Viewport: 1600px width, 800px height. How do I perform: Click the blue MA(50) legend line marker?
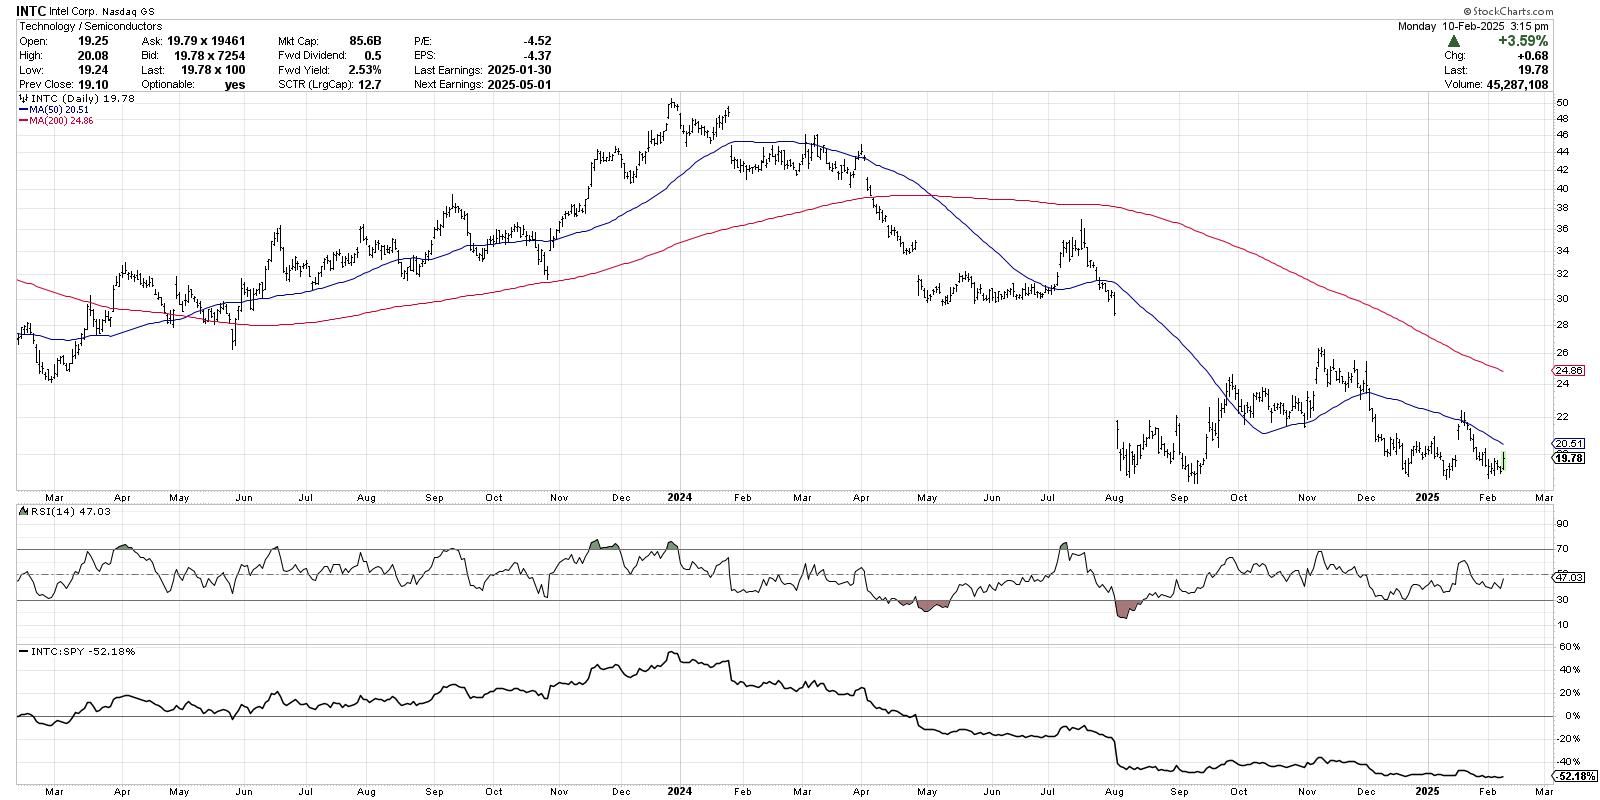[23, 110]
